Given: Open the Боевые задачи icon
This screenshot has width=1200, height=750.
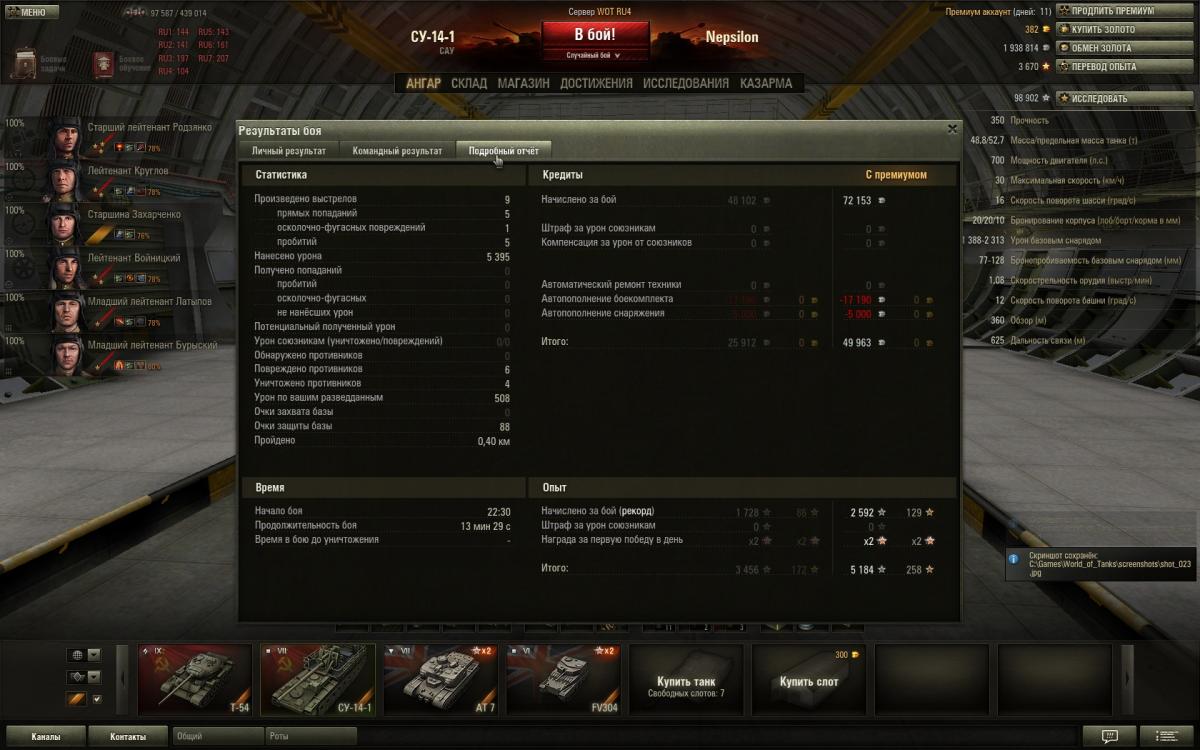Looking at the screenshot, I should pyautogui.click(x=25, y=64).
